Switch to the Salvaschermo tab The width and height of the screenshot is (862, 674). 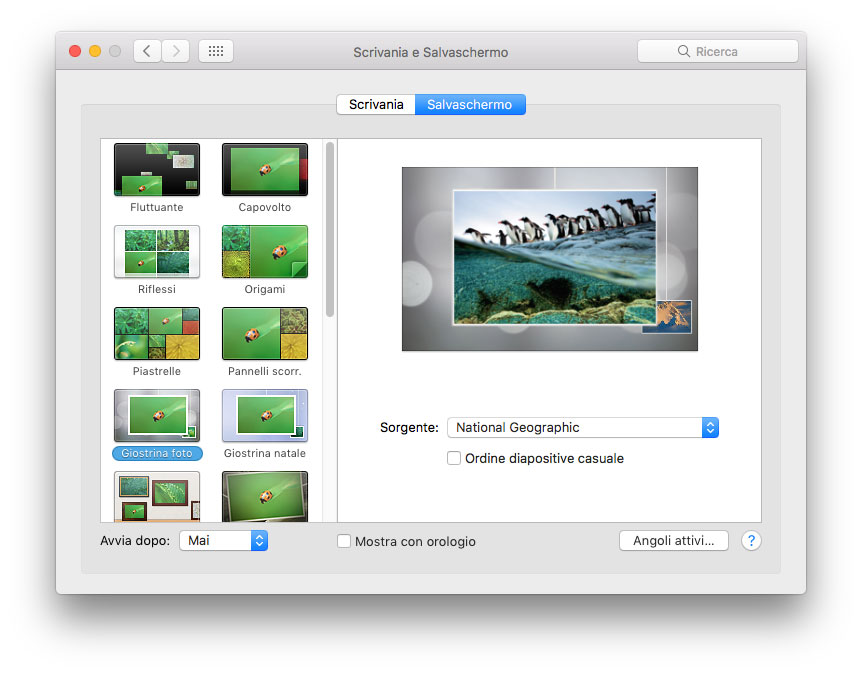[x=470, y=104]
